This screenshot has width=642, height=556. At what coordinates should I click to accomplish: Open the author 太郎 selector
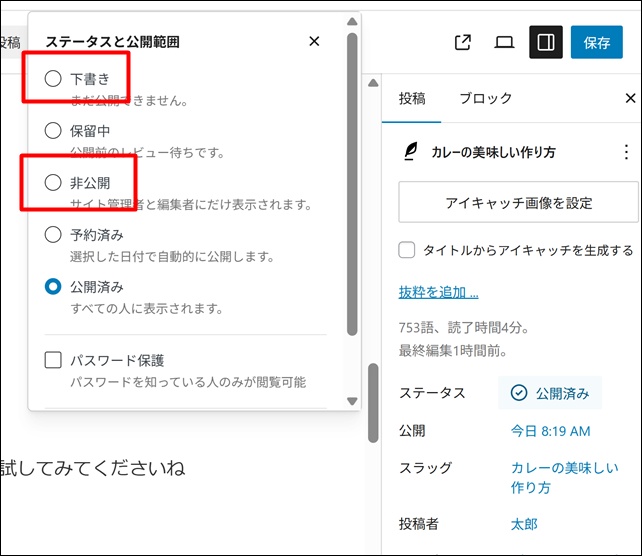coord(525,524)
